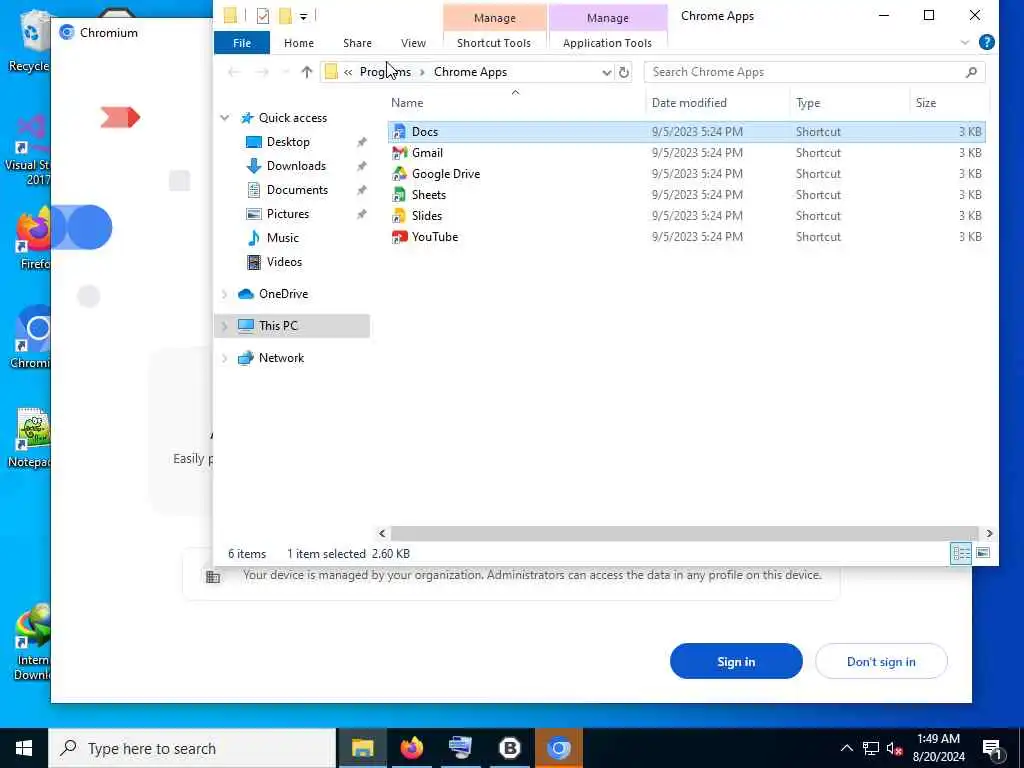Select Downloads in Quick access
This screenshot has width=1024, height=768.
[296, 166]
